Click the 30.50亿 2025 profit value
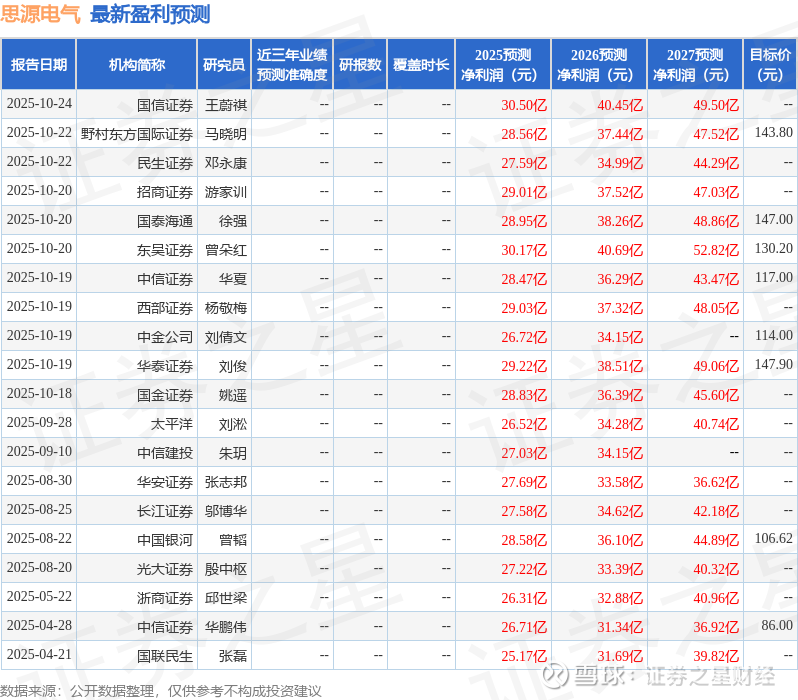Viewport: 798px width, 700px height. [524, 105]
